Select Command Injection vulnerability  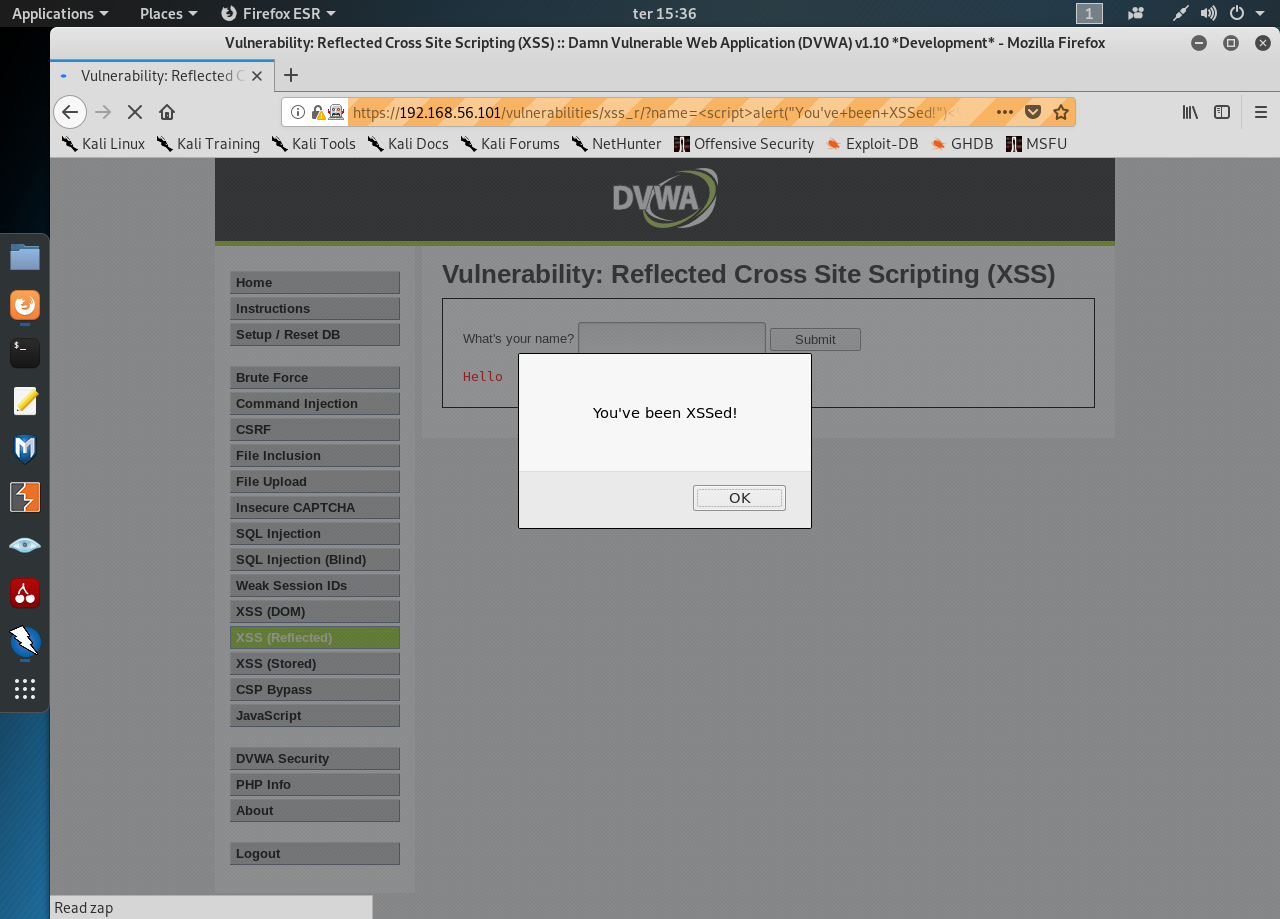point(315,403)
